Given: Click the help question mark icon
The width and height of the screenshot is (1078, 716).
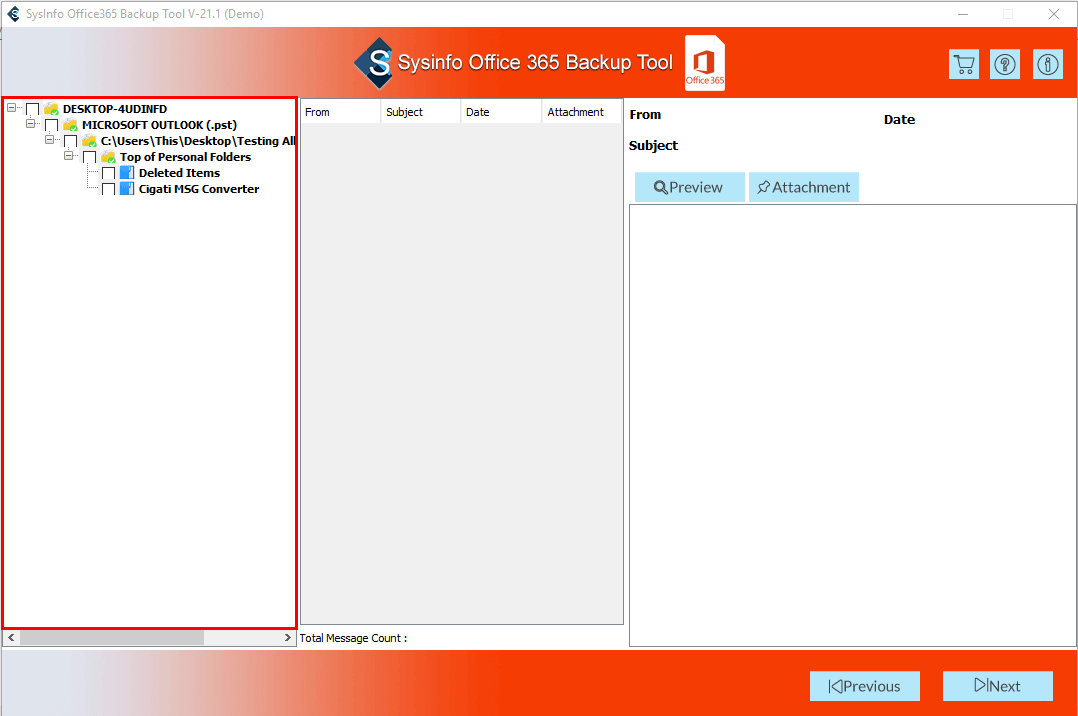Looking at the screenshot, I should [x=1005, y=65].
